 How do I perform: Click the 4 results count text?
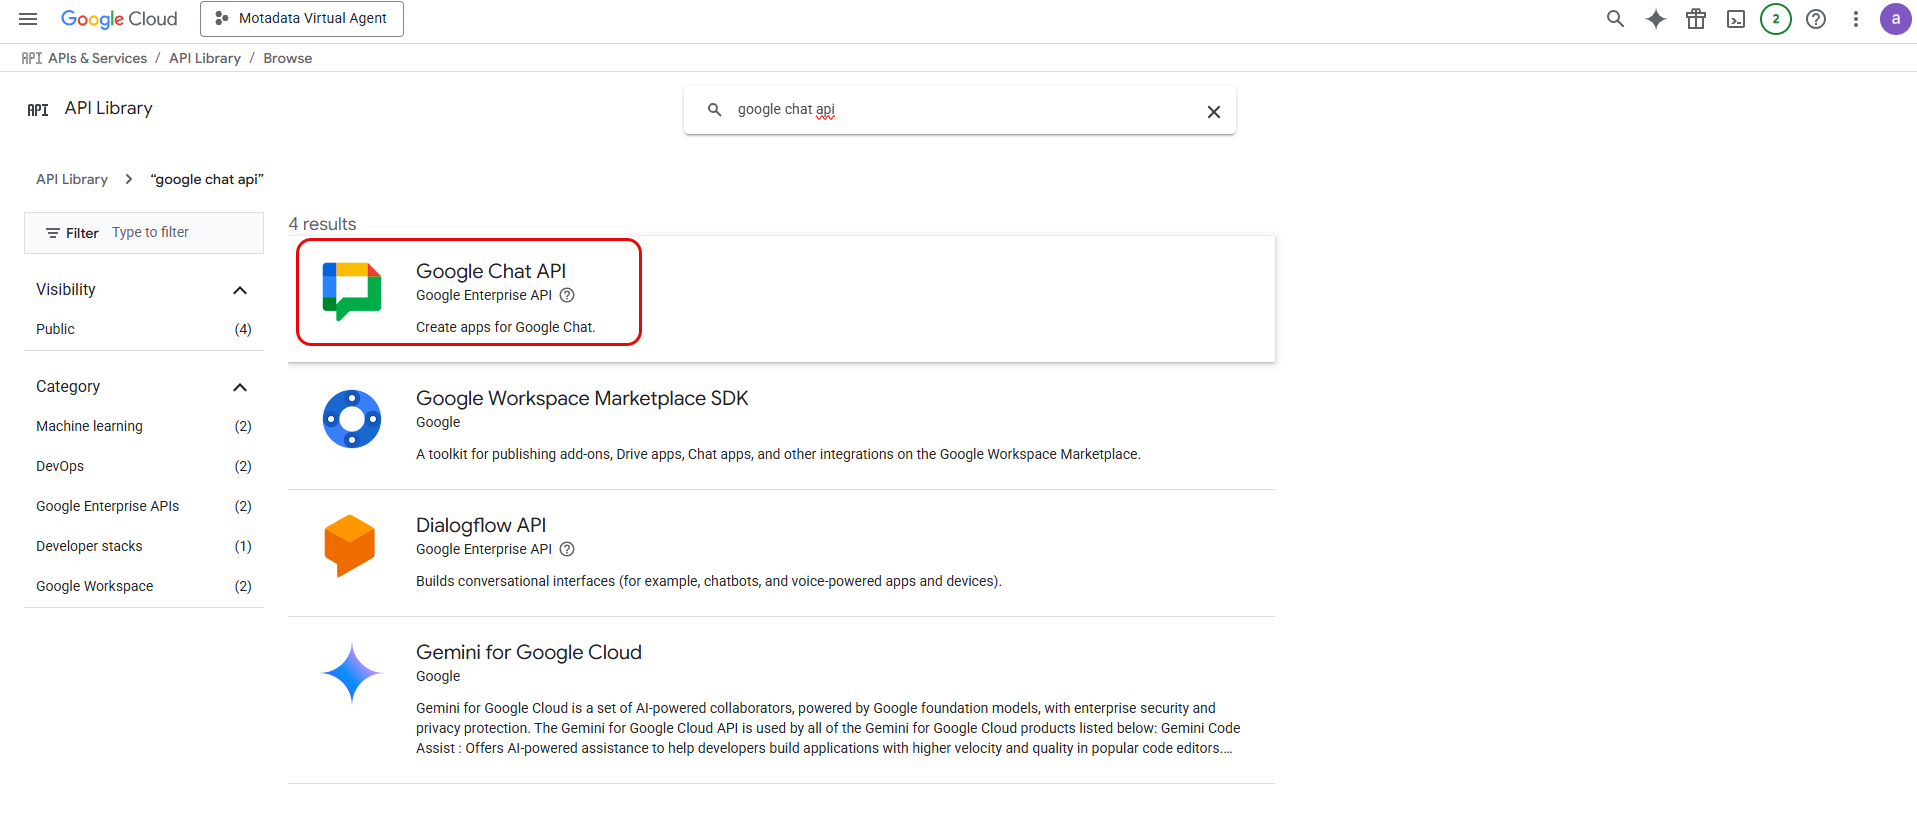322,224
